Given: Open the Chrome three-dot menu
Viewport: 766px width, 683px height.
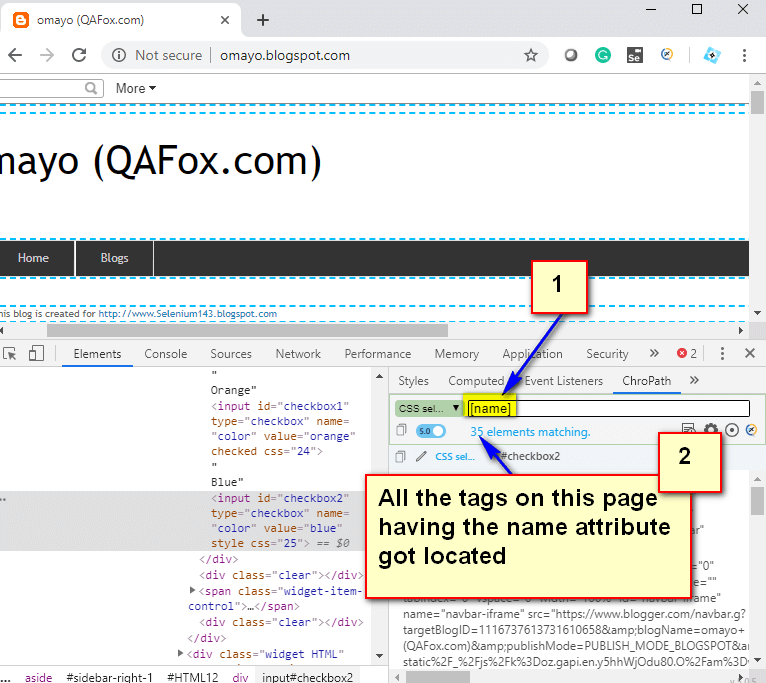Looking at the screenshot, I should [x=744, y=55].
